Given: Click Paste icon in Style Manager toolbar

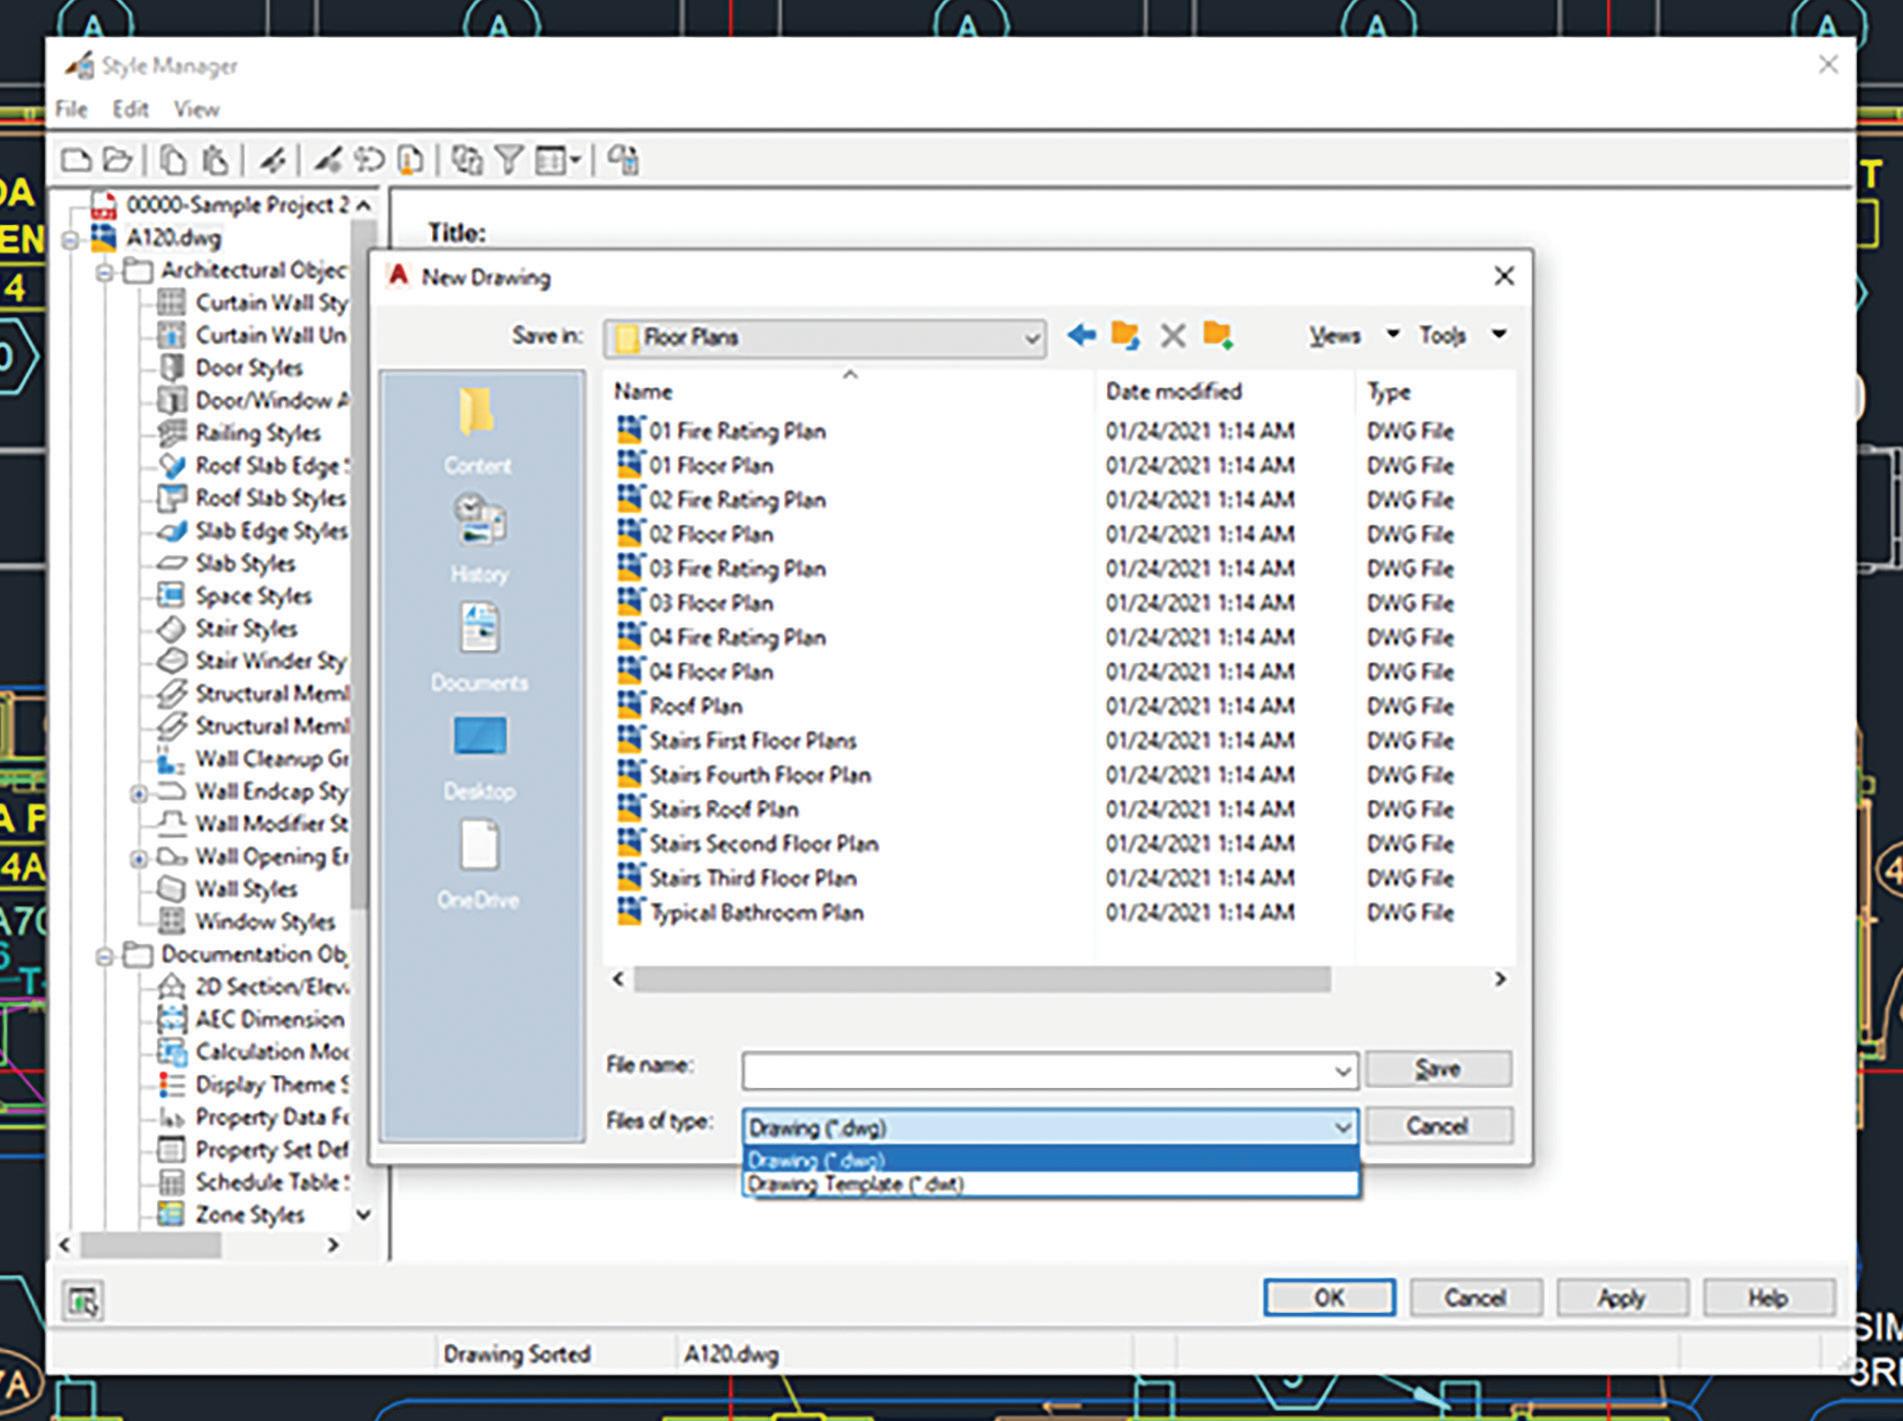Looking at the screenshot, I should (215, 160).
